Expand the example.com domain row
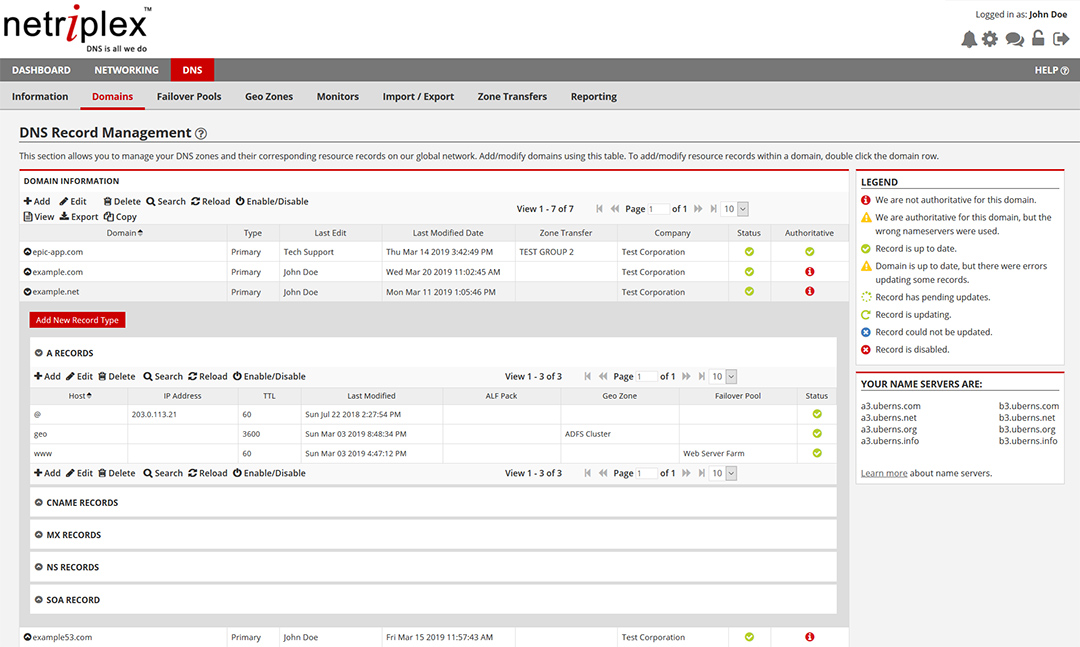 [28, 272]
